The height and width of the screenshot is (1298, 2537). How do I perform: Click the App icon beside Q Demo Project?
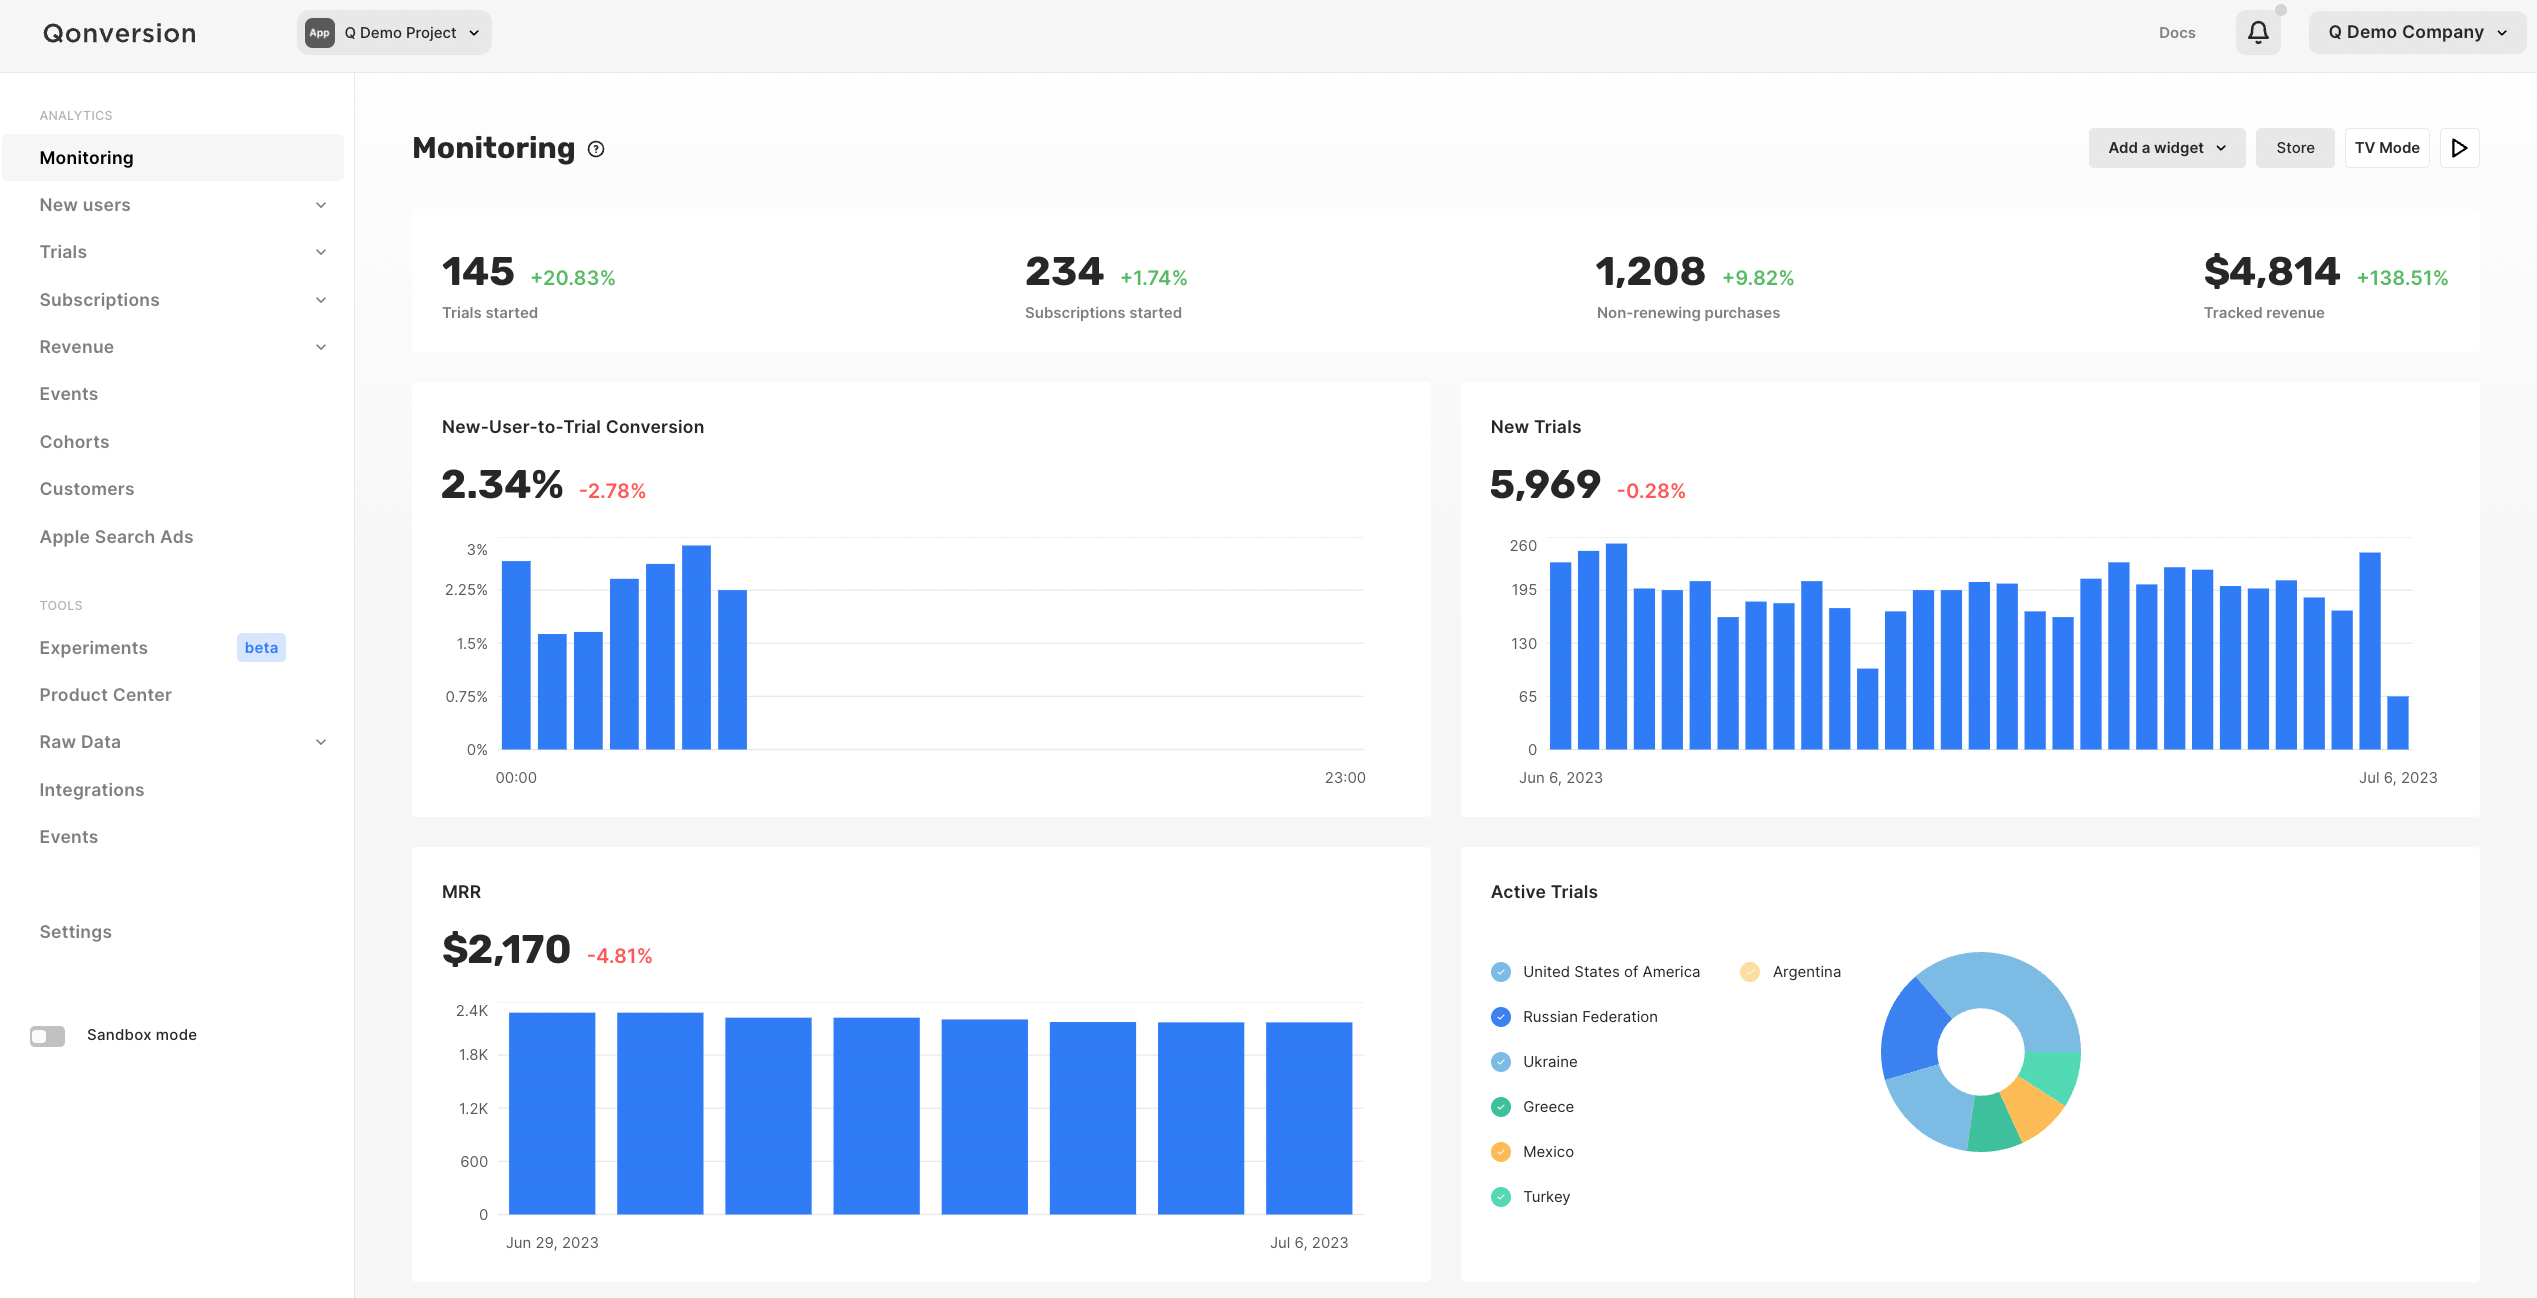coord(319,33)
